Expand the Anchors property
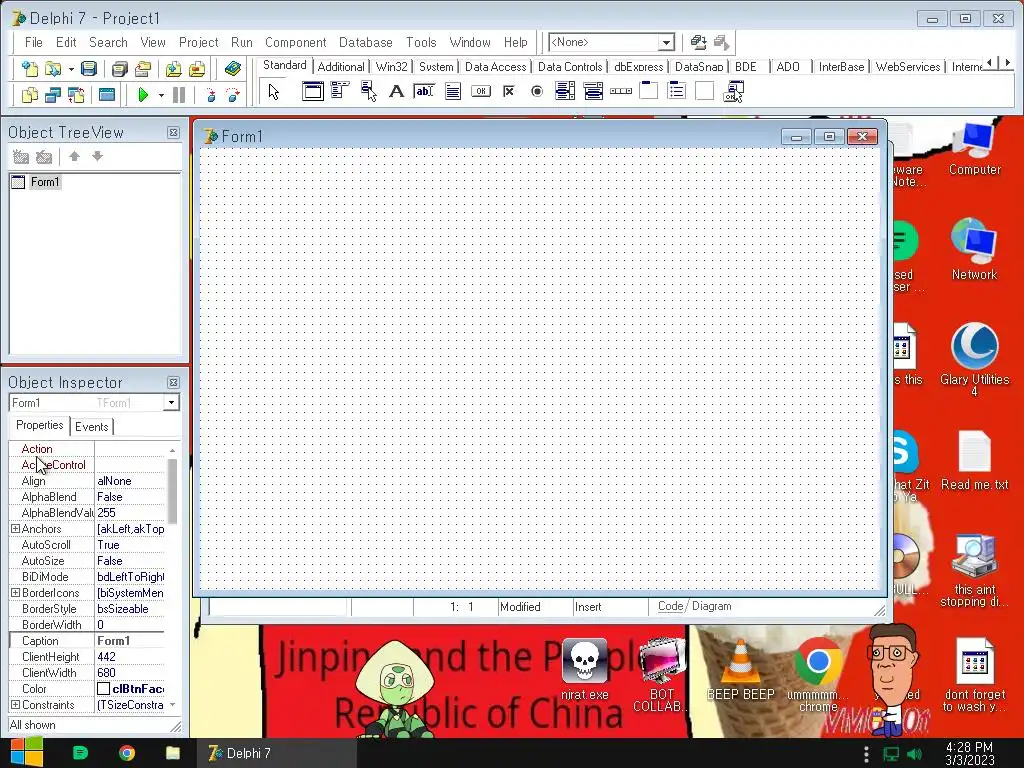The image size is (1024, 768). coord(15,528)
